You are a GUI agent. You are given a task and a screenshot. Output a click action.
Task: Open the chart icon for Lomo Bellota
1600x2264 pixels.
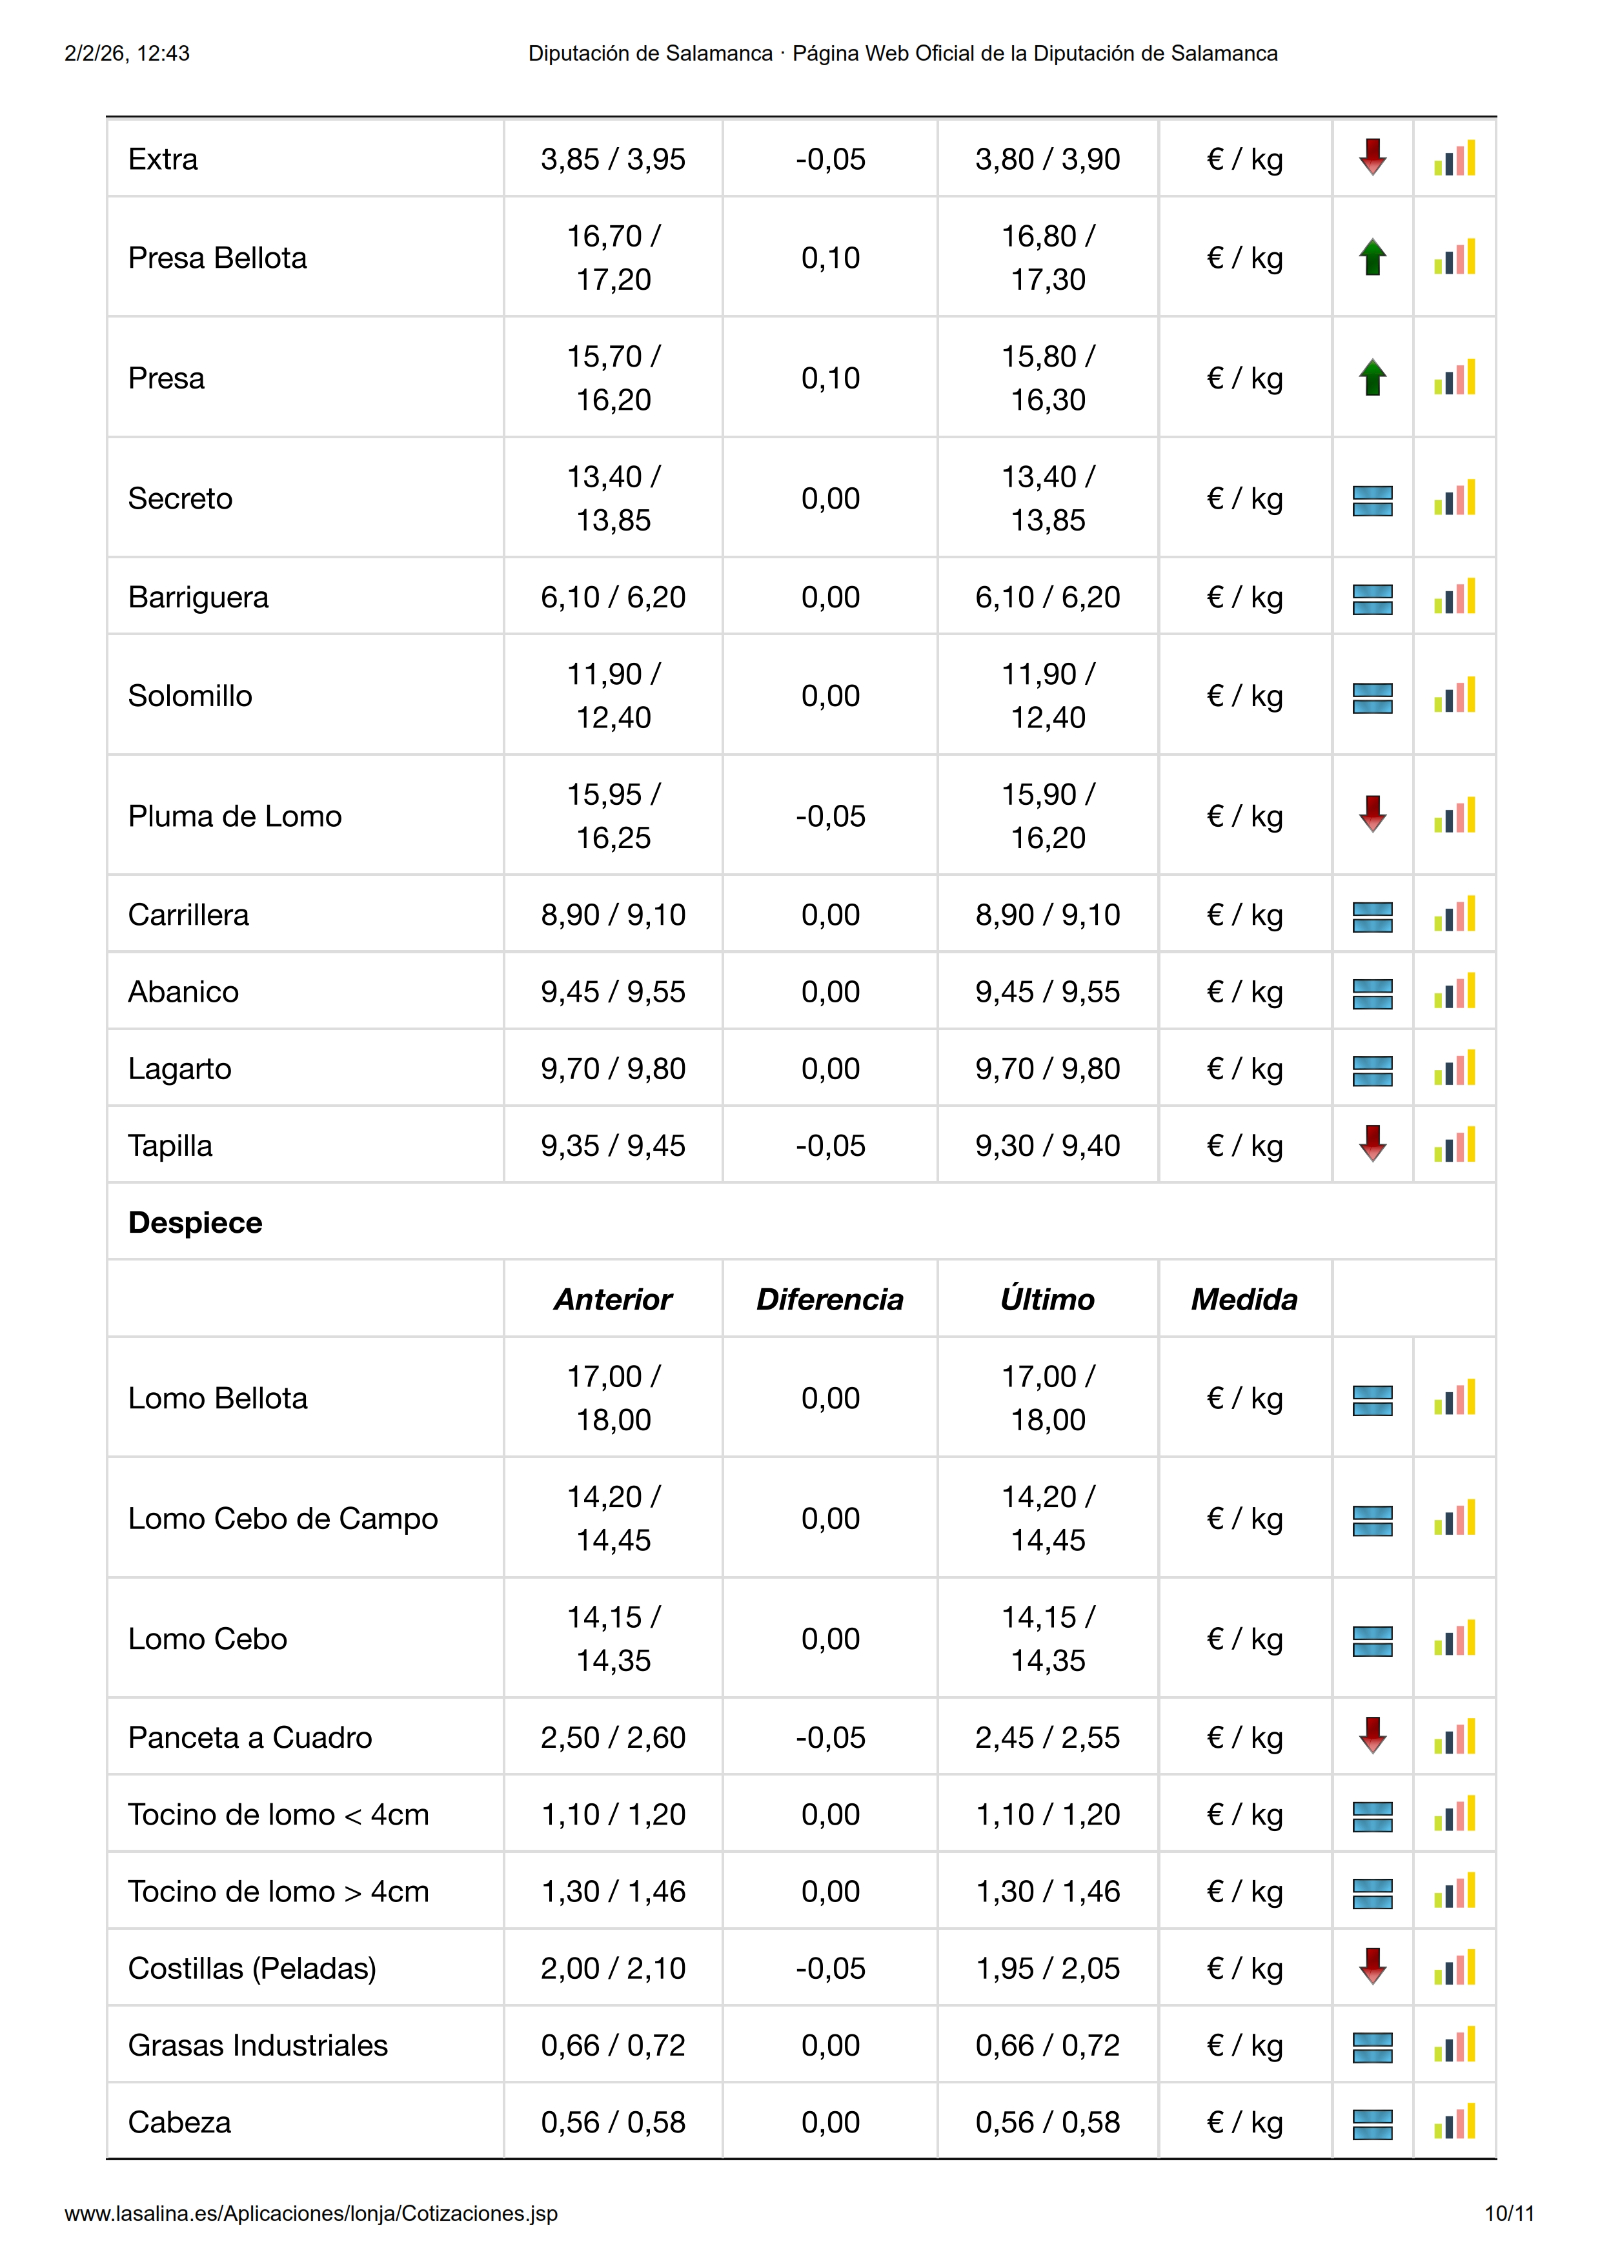[x=1454, y=1398]
